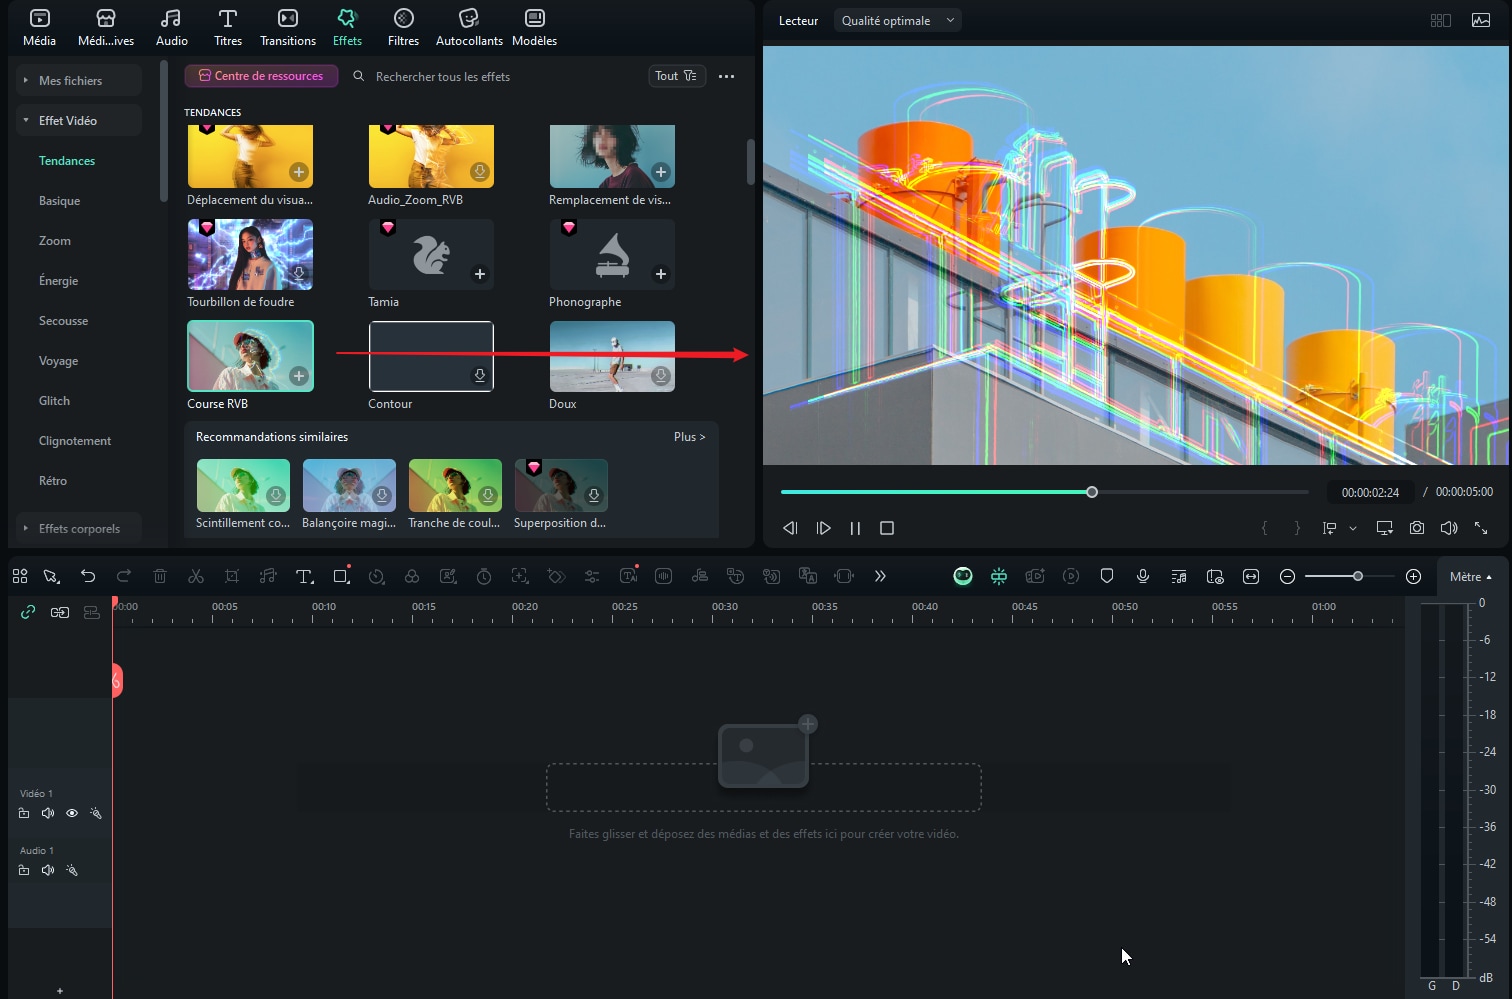Mute the Audio 1 track
The image size is (1512, 999).
pyautogui.click(x=48, y=870)
